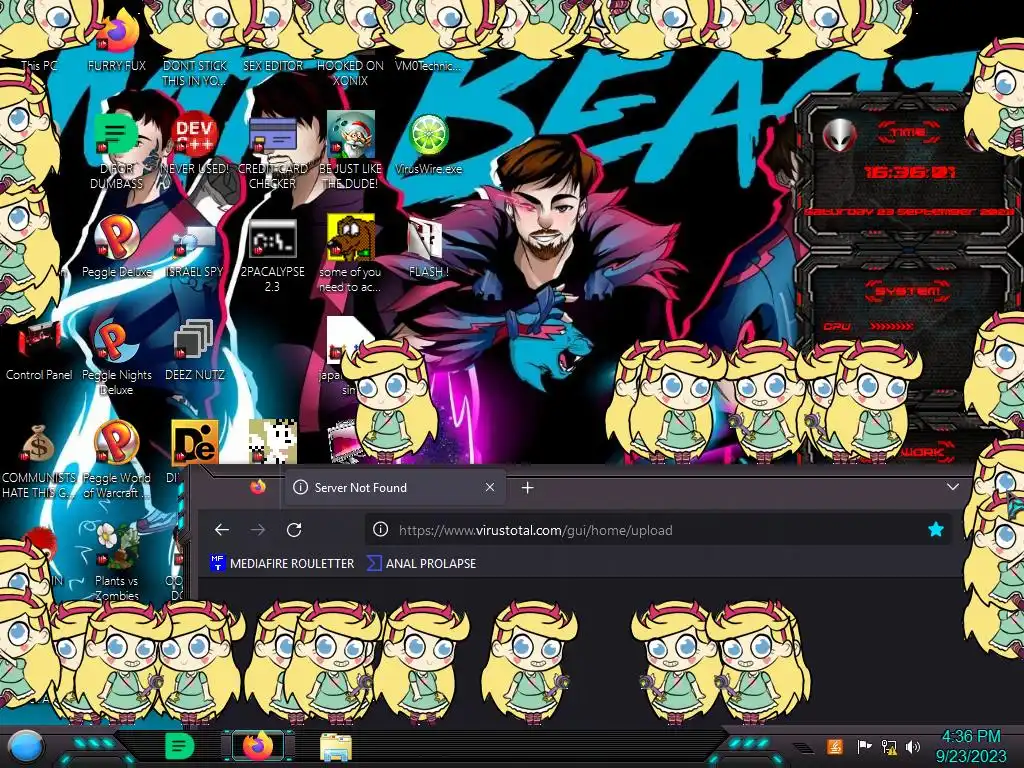The image size is (1024, 768).
Task: Switch to Firefox in the taskbar
Action: (x=258, y=746)
